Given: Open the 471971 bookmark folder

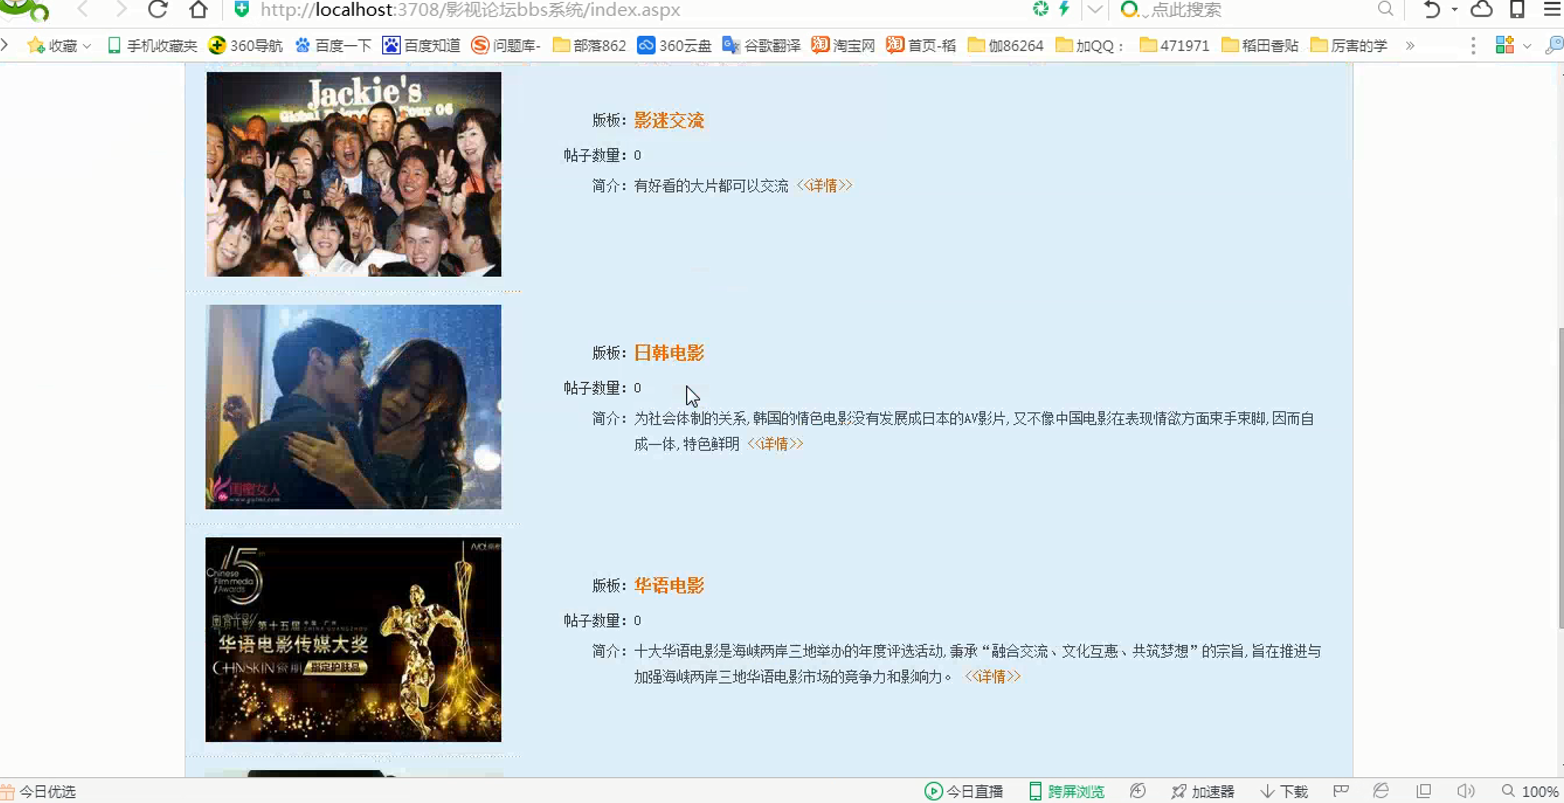Looking at the screenshot, I should (1174, 45).
